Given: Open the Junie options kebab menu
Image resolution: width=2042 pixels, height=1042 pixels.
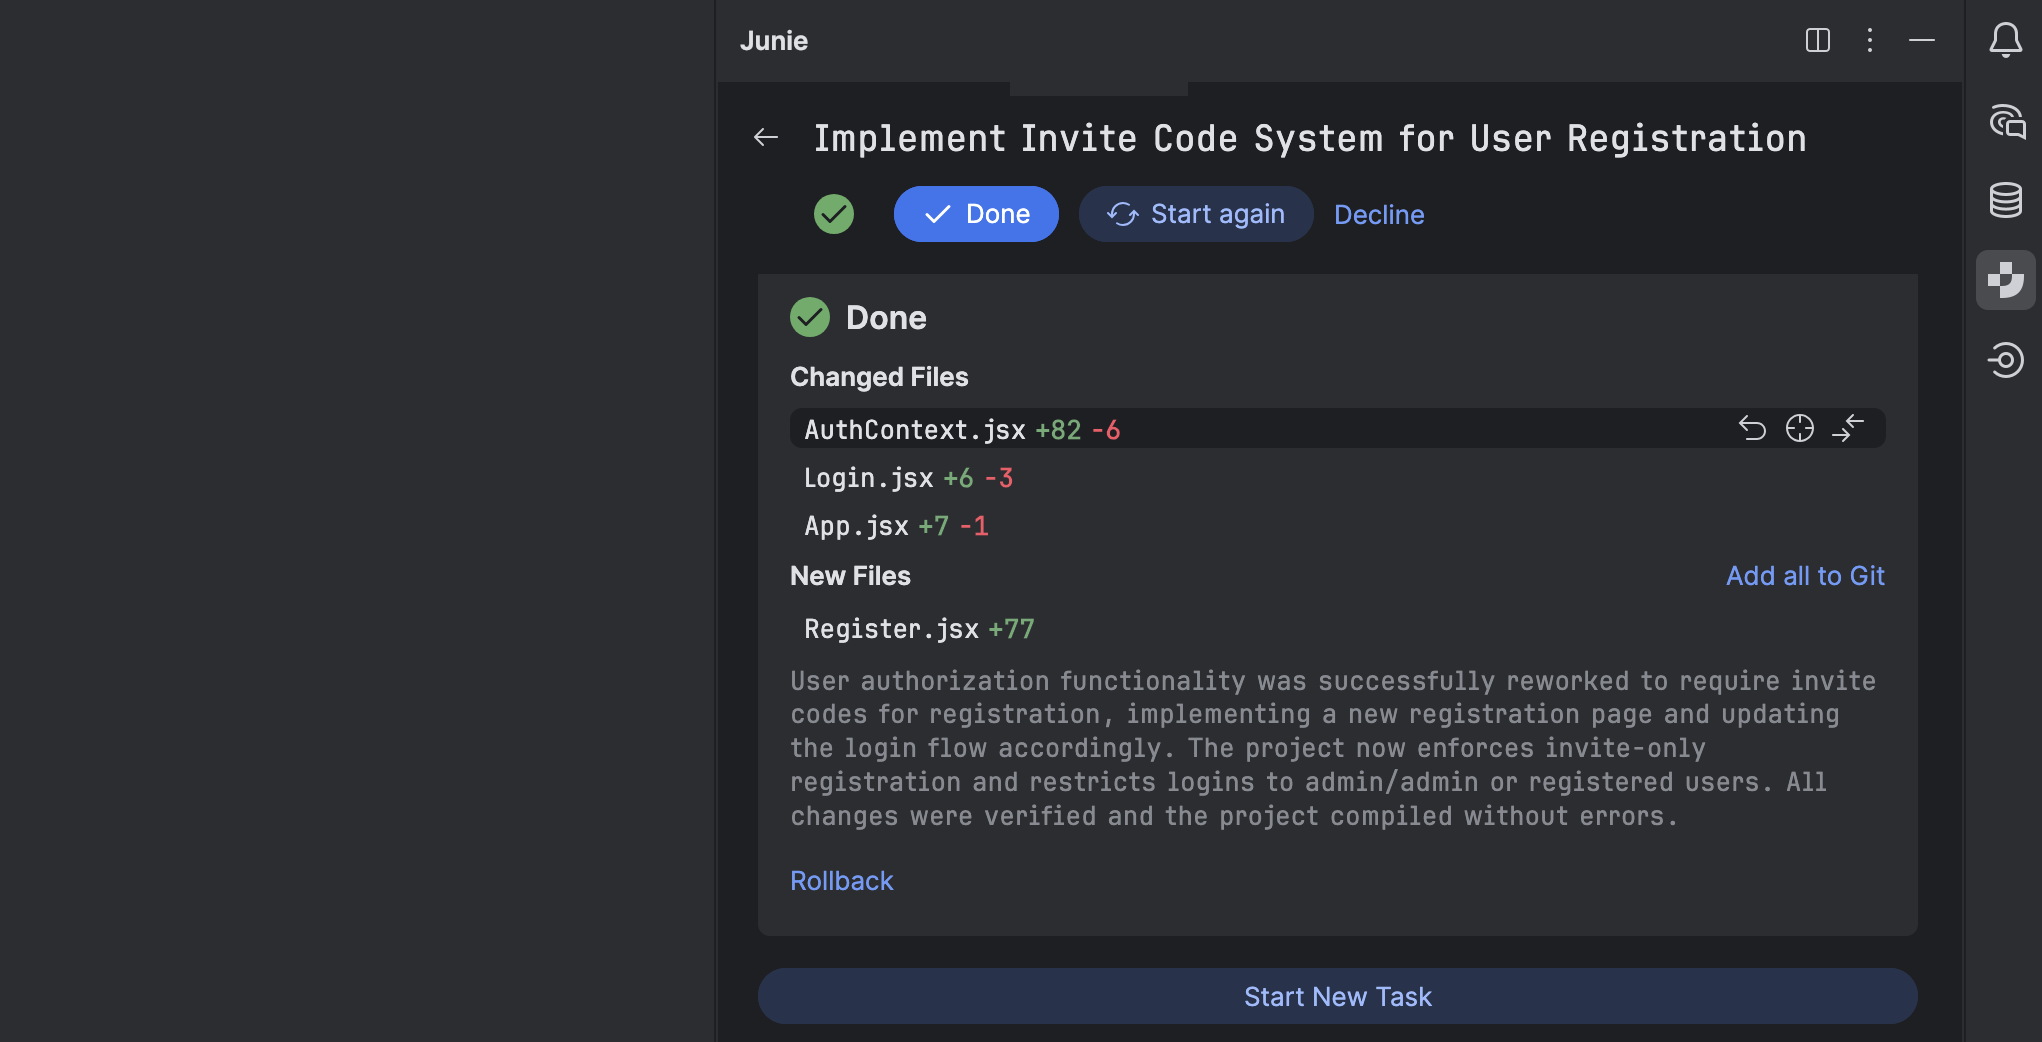Looking at the screenshot, I should (1869, 41).
